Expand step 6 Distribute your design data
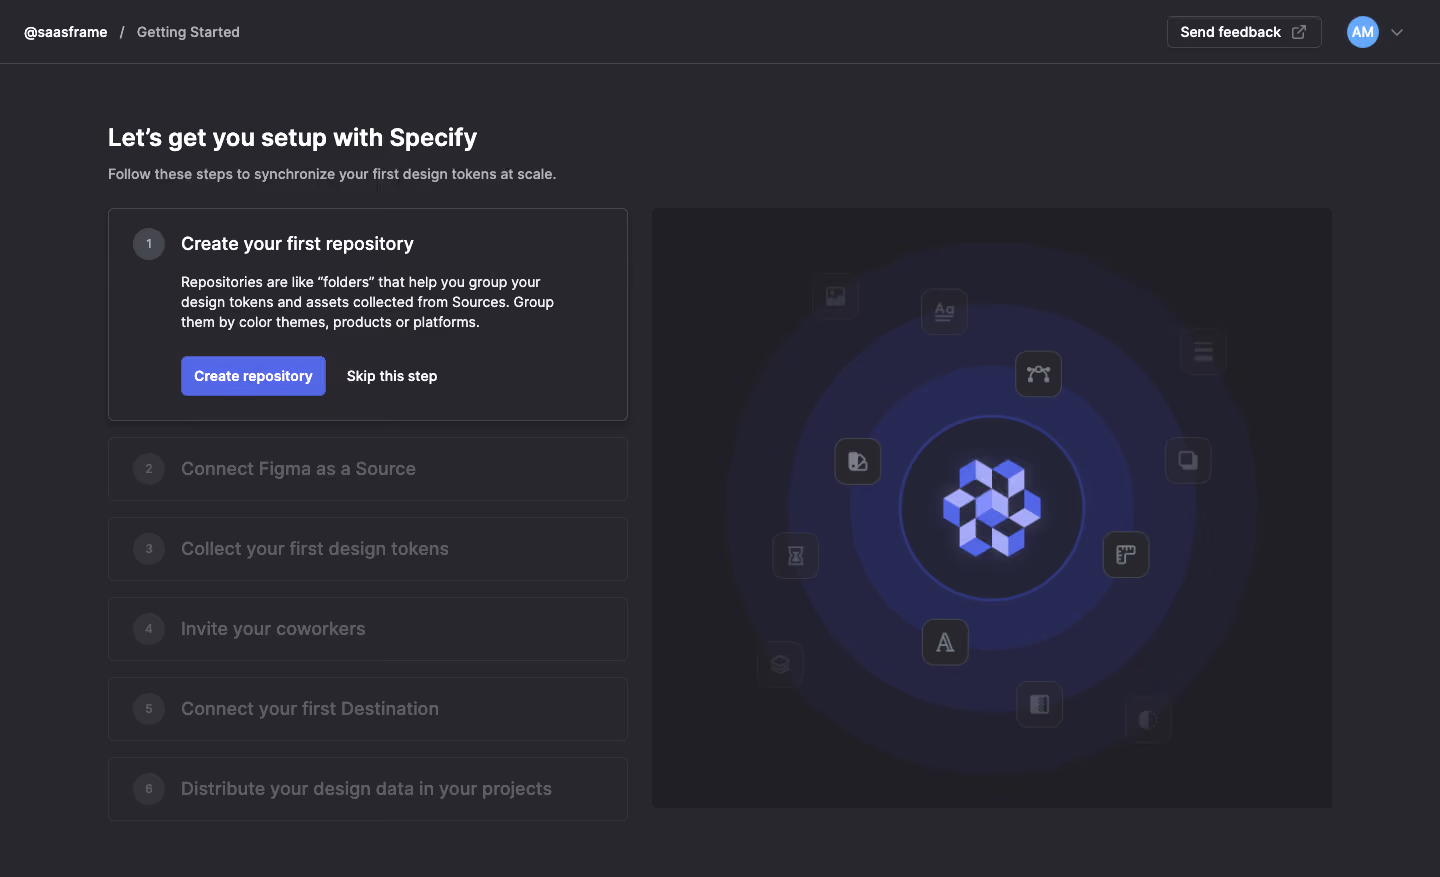The image size is (1440, 877). click(368, 789)
